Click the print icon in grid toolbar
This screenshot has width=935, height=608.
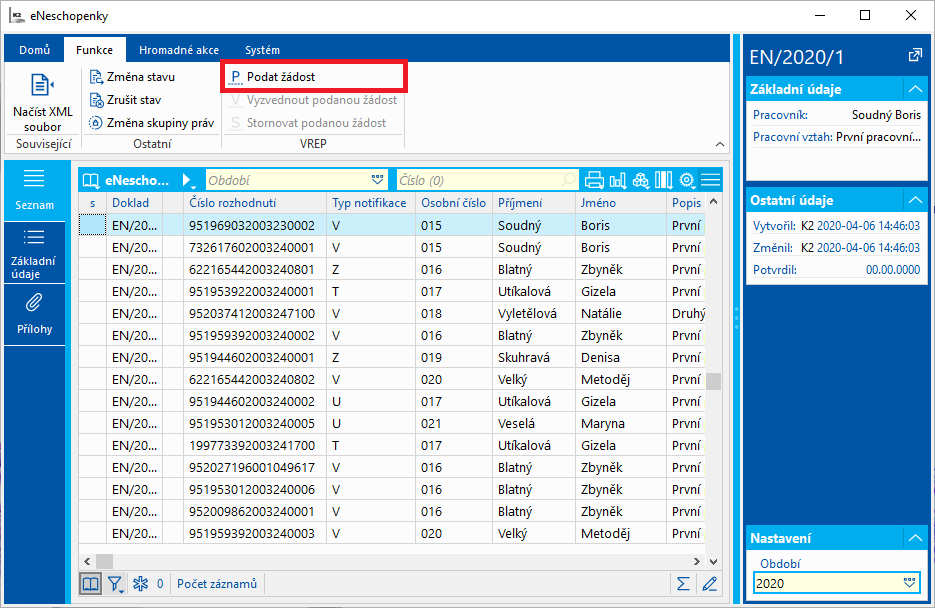click(595, 180)
